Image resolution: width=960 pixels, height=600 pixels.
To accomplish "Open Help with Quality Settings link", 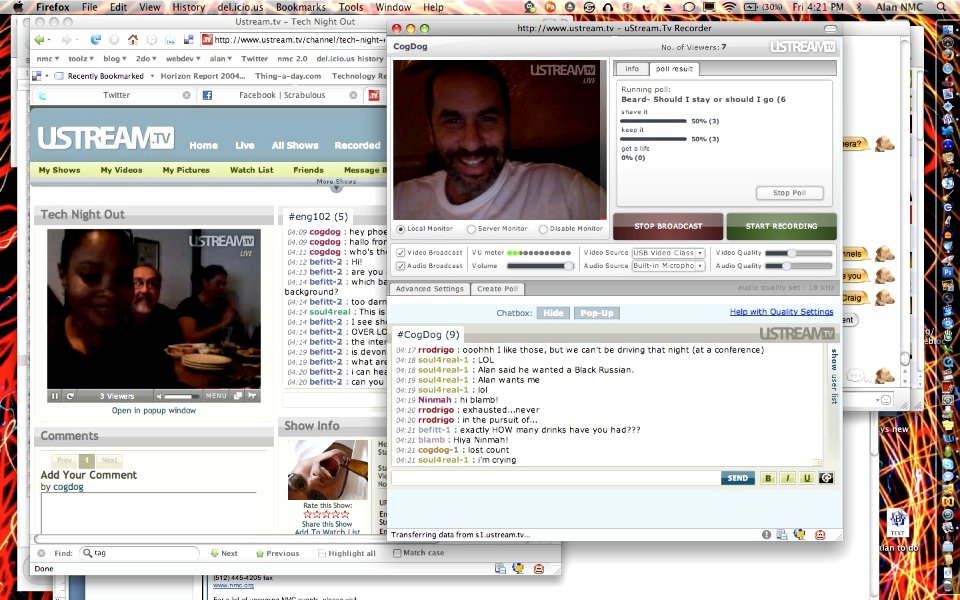I will coord(781,312).
